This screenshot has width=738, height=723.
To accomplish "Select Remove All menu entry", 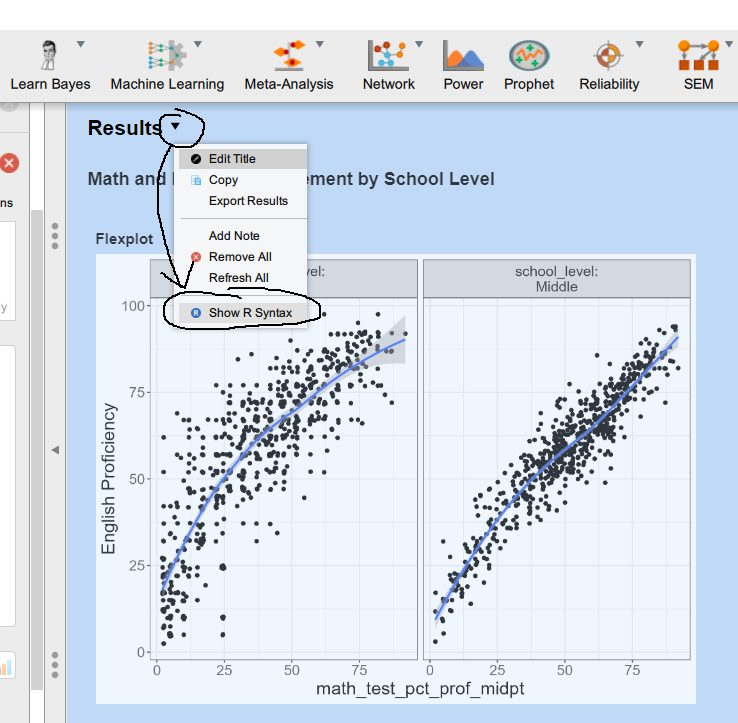I will click(243, 257).
